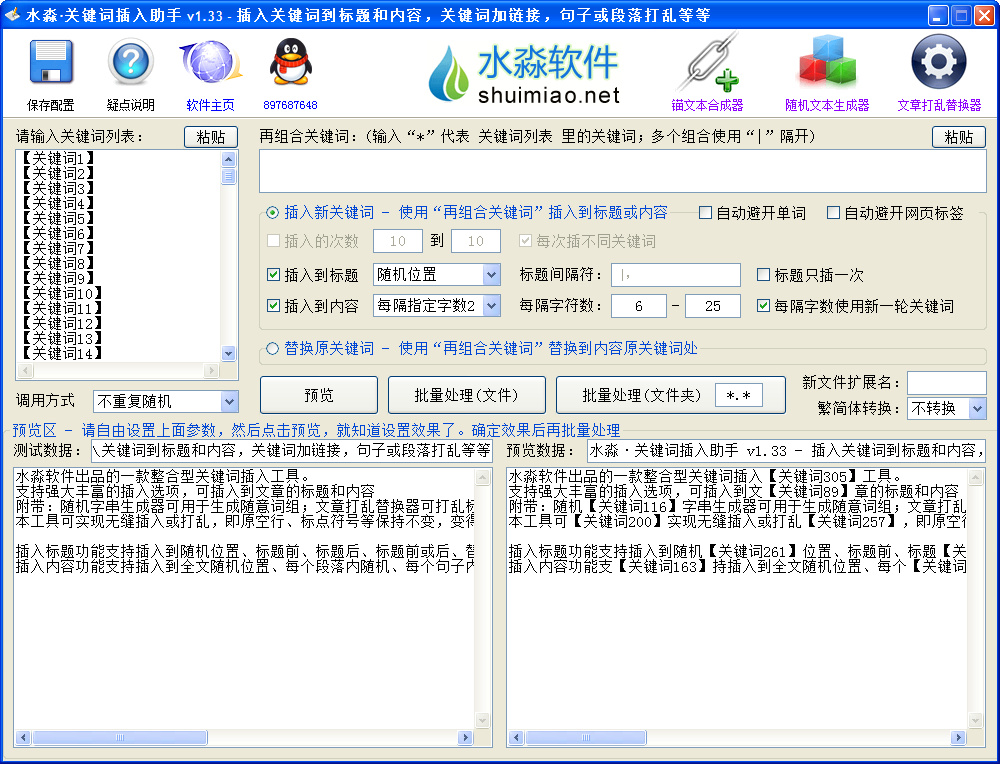
Task: Open the random text generator cubes icon
Action: (x=827, y=62)
